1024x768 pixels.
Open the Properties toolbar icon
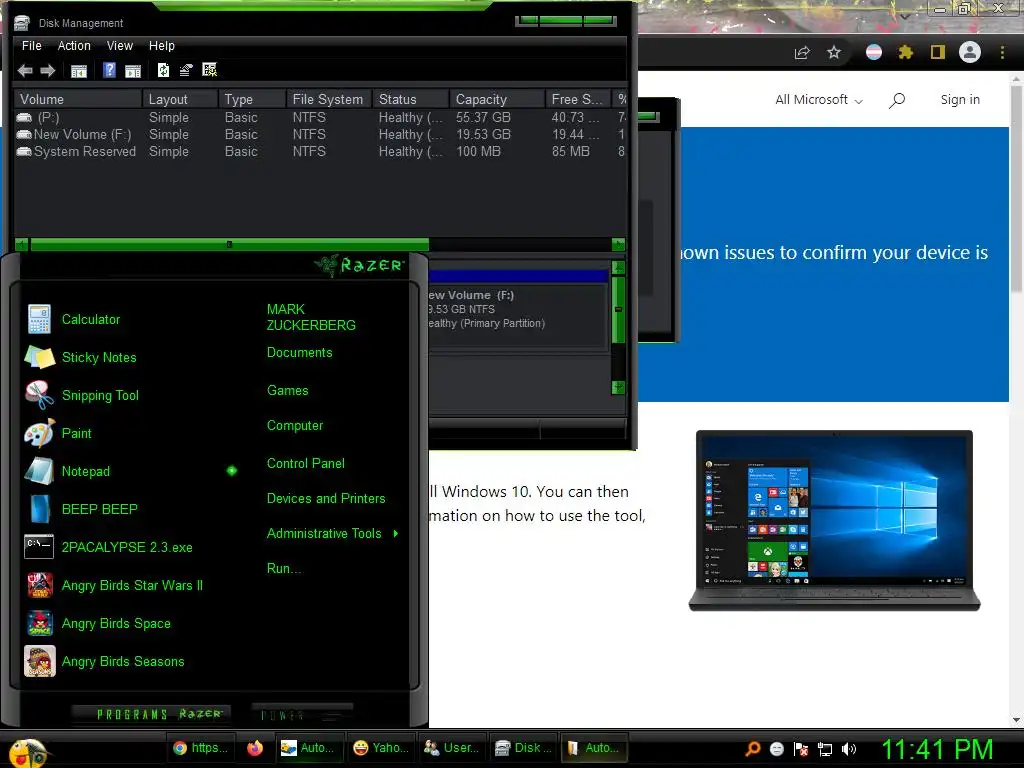point(186,70)
